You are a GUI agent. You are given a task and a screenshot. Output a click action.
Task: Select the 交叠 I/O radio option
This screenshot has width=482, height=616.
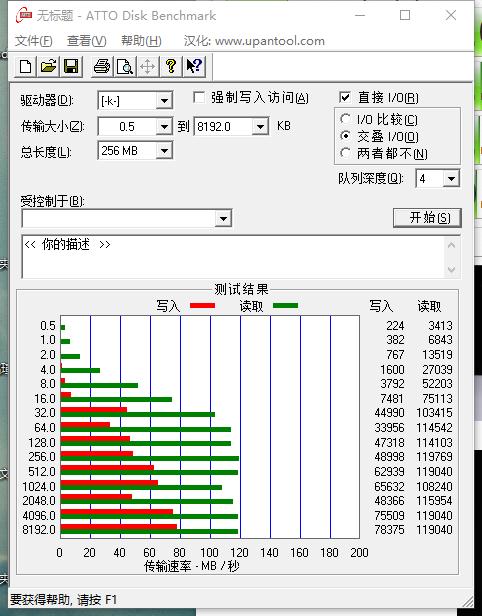[x=345, y=136]
